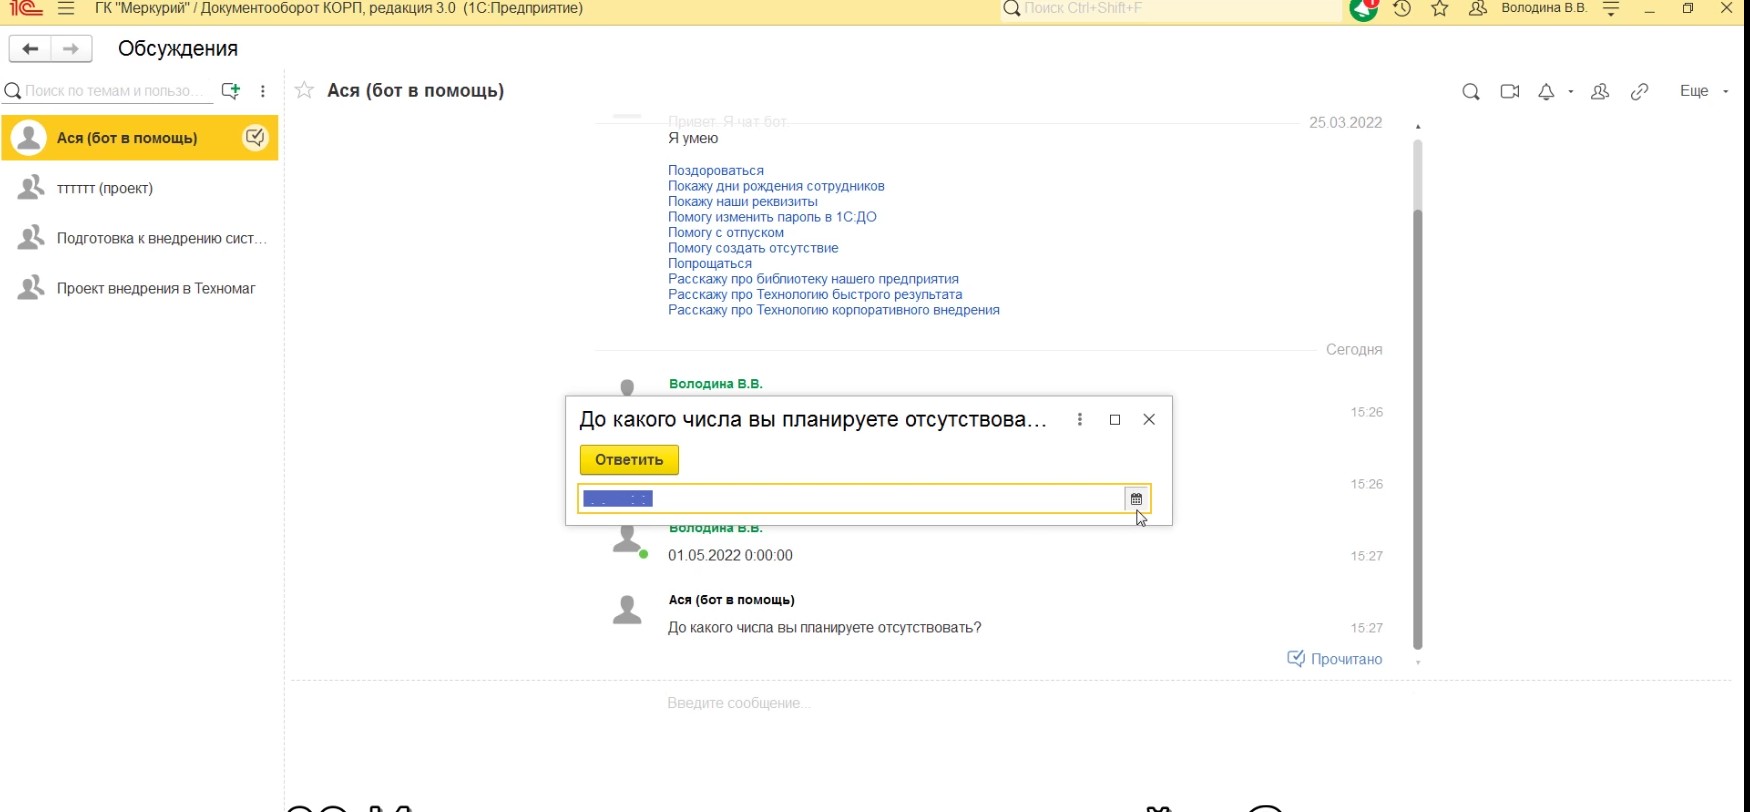Open sidebar more options three dots
Viewport: 1750px width, 812px height.
click(263, 91)
